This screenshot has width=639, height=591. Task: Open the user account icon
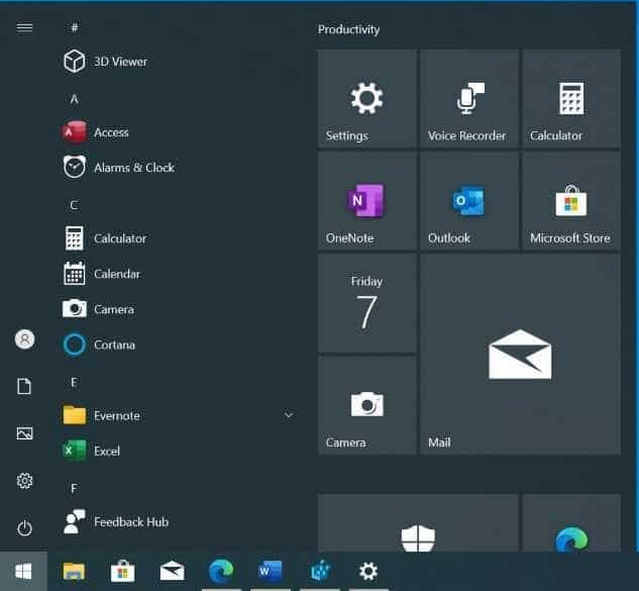24,339
